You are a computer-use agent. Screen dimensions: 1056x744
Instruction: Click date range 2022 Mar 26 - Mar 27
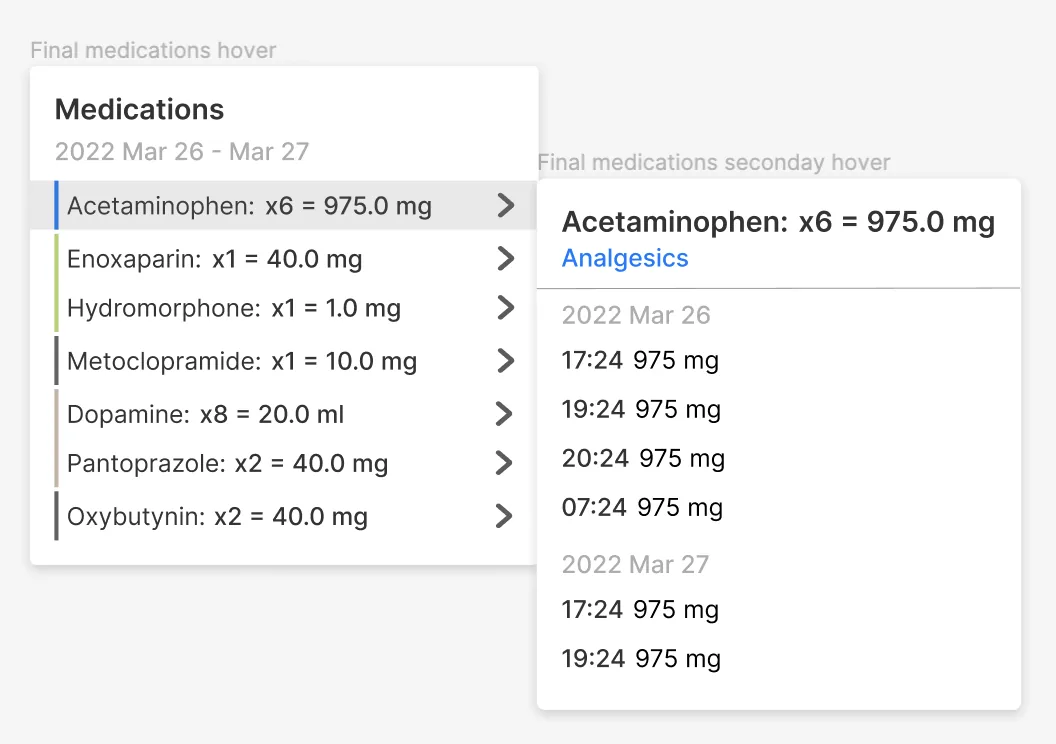182,152
